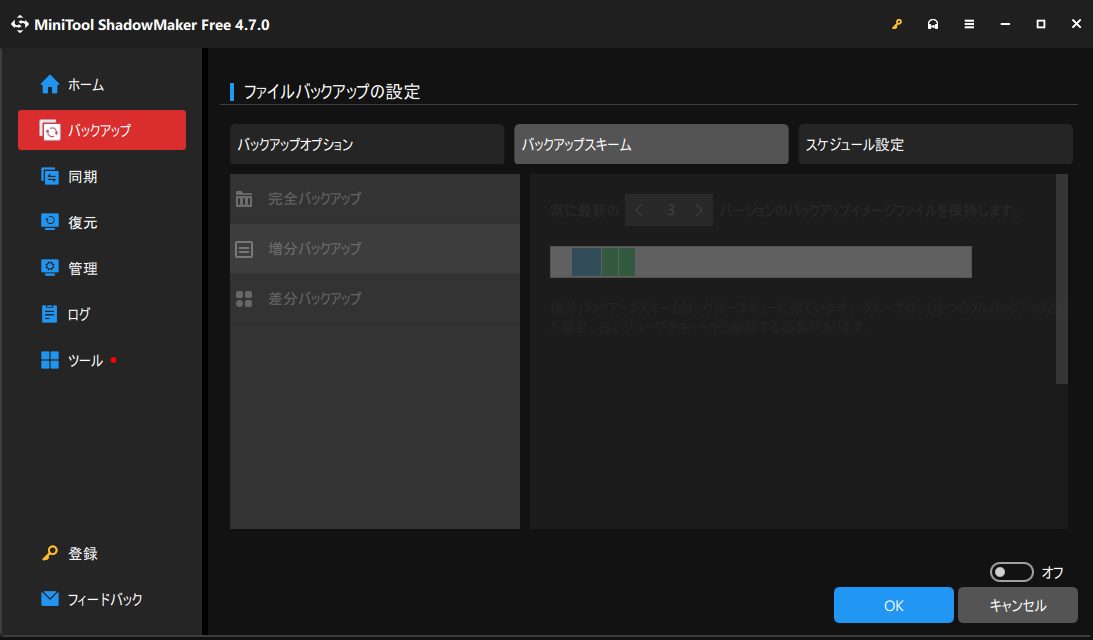The image size is (1093, 640).
Task: Open the 復元 section
Action: point(102,222)
